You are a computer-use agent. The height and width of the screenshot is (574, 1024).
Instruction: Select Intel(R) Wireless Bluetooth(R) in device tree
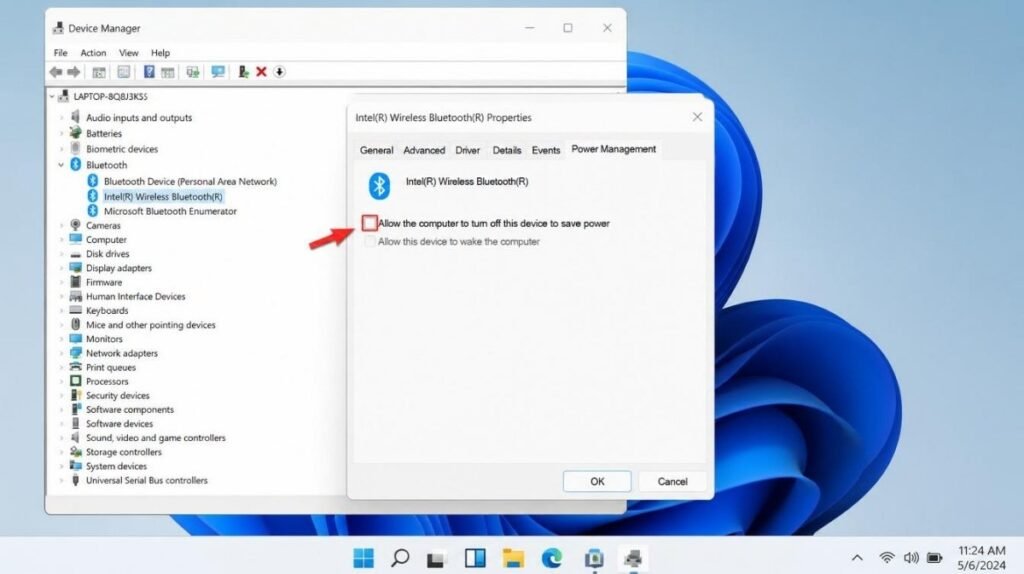(x=163, y=197)
